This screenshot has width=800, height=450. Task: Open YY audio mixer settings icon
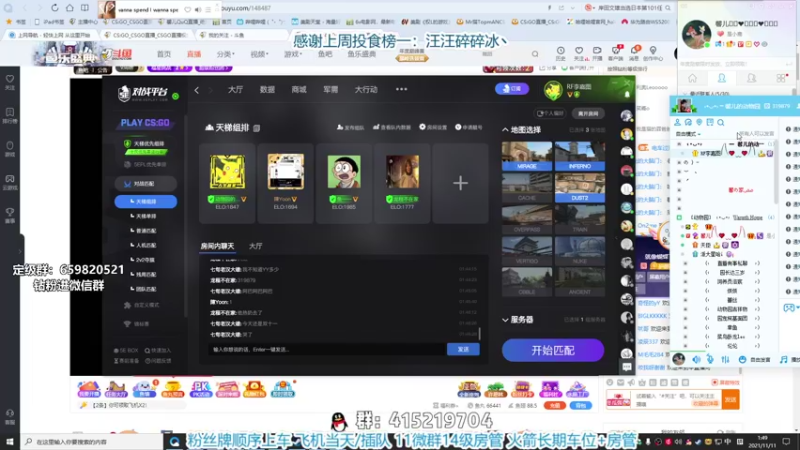(725, 359)
